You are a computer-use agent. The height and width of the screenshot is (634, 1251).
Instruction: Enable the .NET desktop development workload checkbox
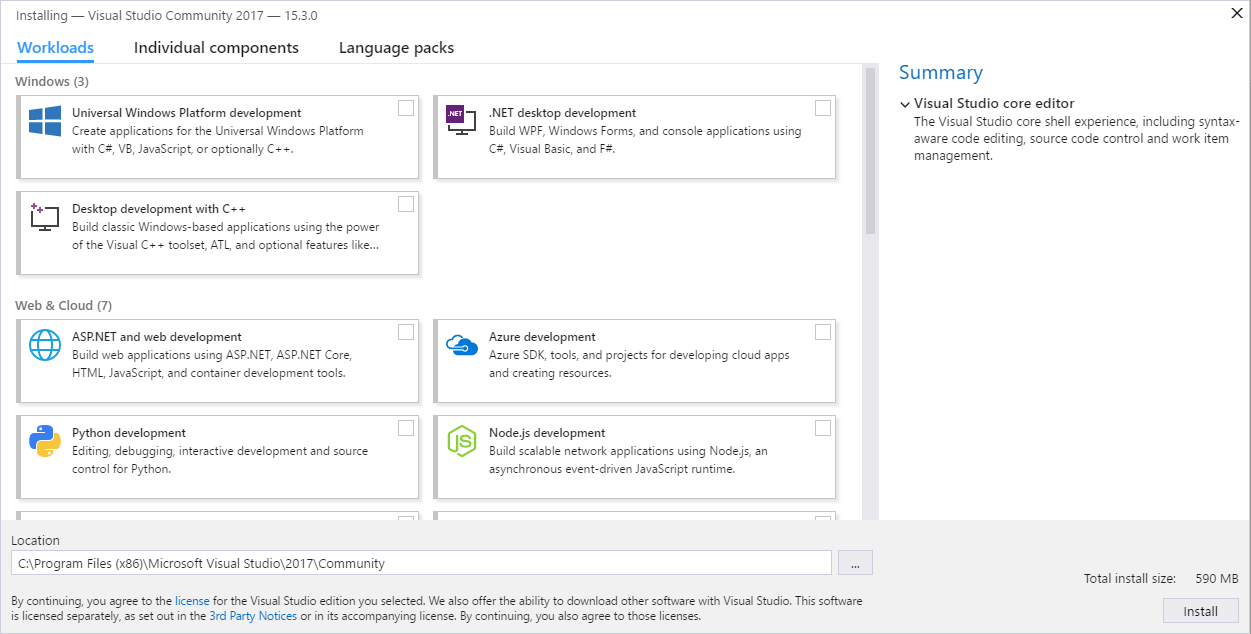click(x=822, y=108)
